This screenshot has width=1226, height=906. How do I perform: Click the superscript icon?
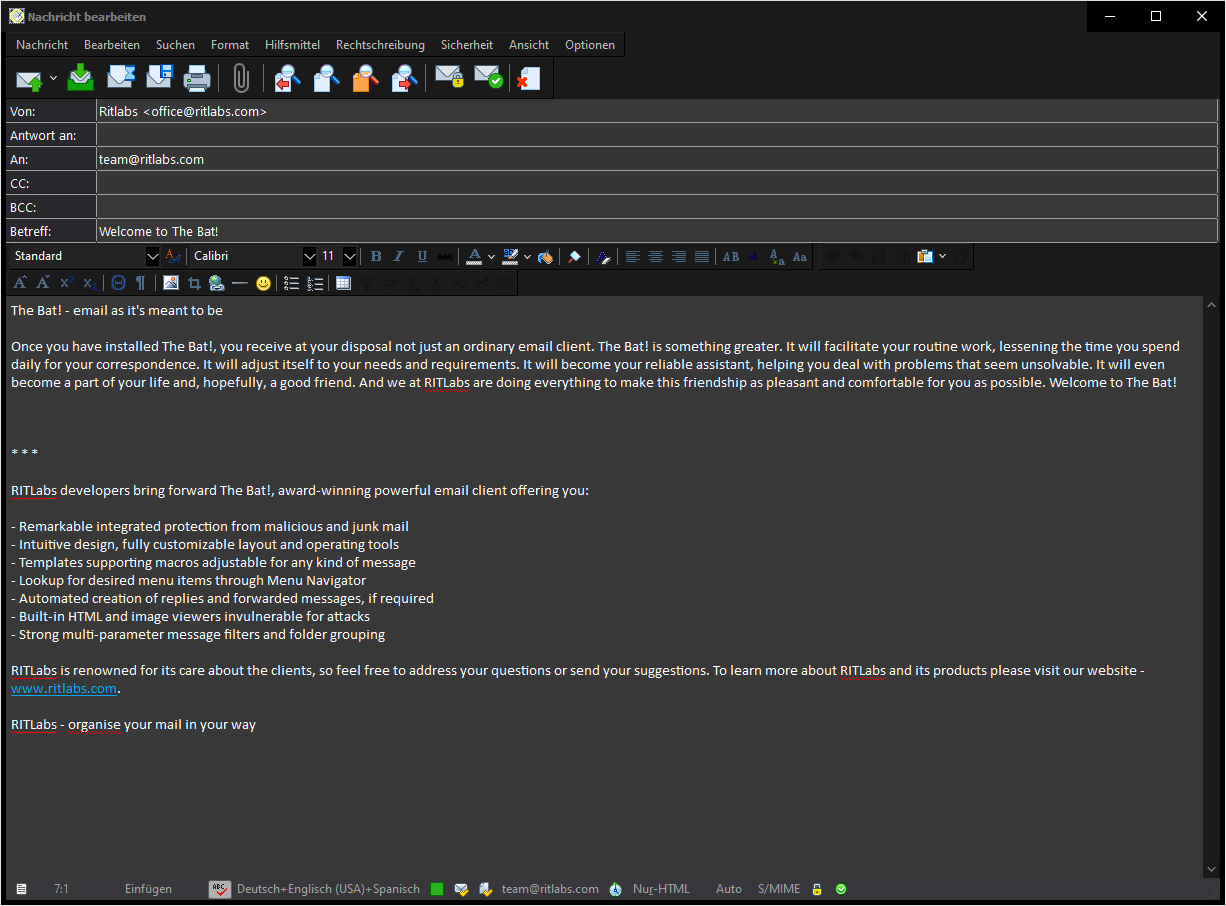pos(66,283)
